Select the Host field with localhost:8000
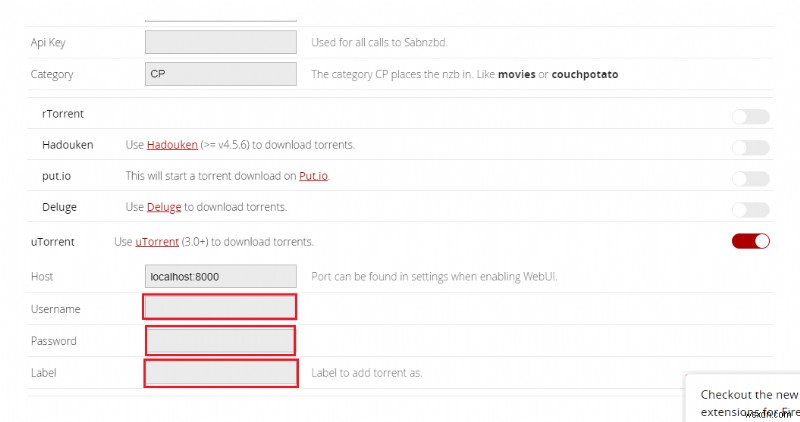800x422 pixels. [221, 275]
